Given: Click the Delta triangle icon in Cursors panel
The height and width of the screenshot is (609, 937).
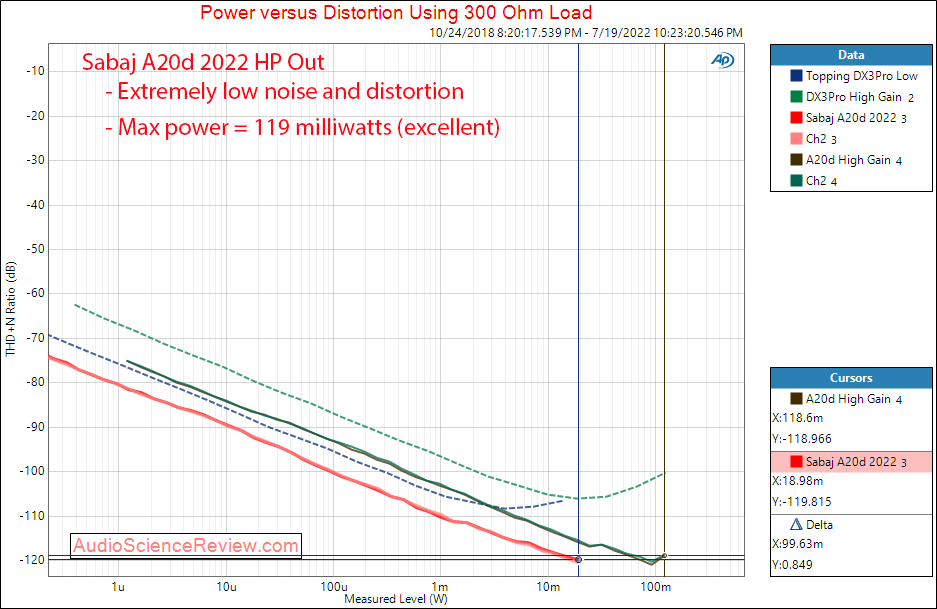Looking at the screenshot, I should tap(796, 525).
